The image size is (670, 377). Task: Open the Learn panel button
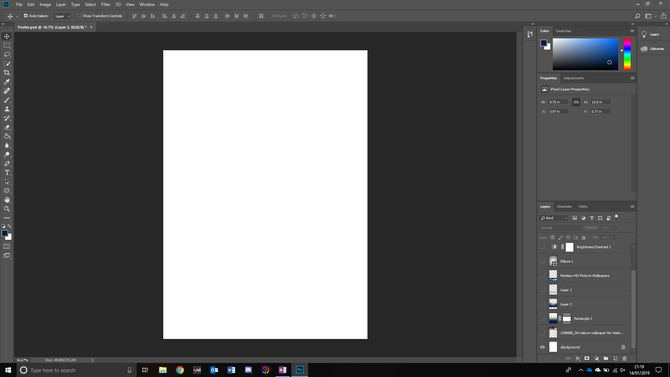pyautogui.click(x=650, y=35)
